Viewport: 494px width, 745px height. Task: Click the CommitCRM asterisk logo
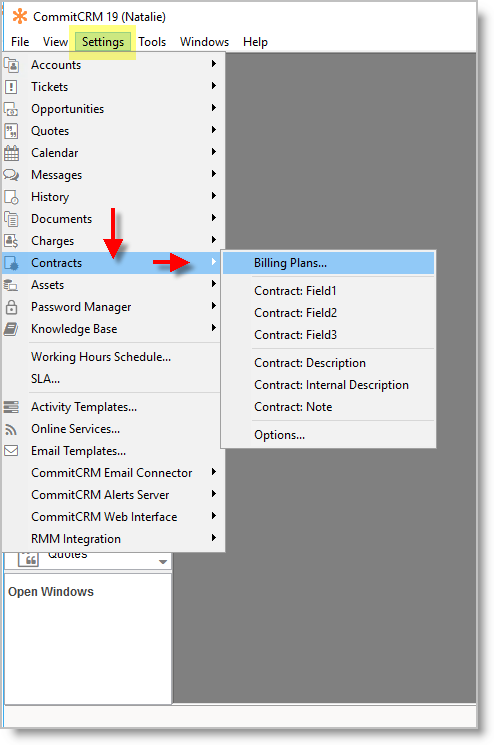(20, 17)
